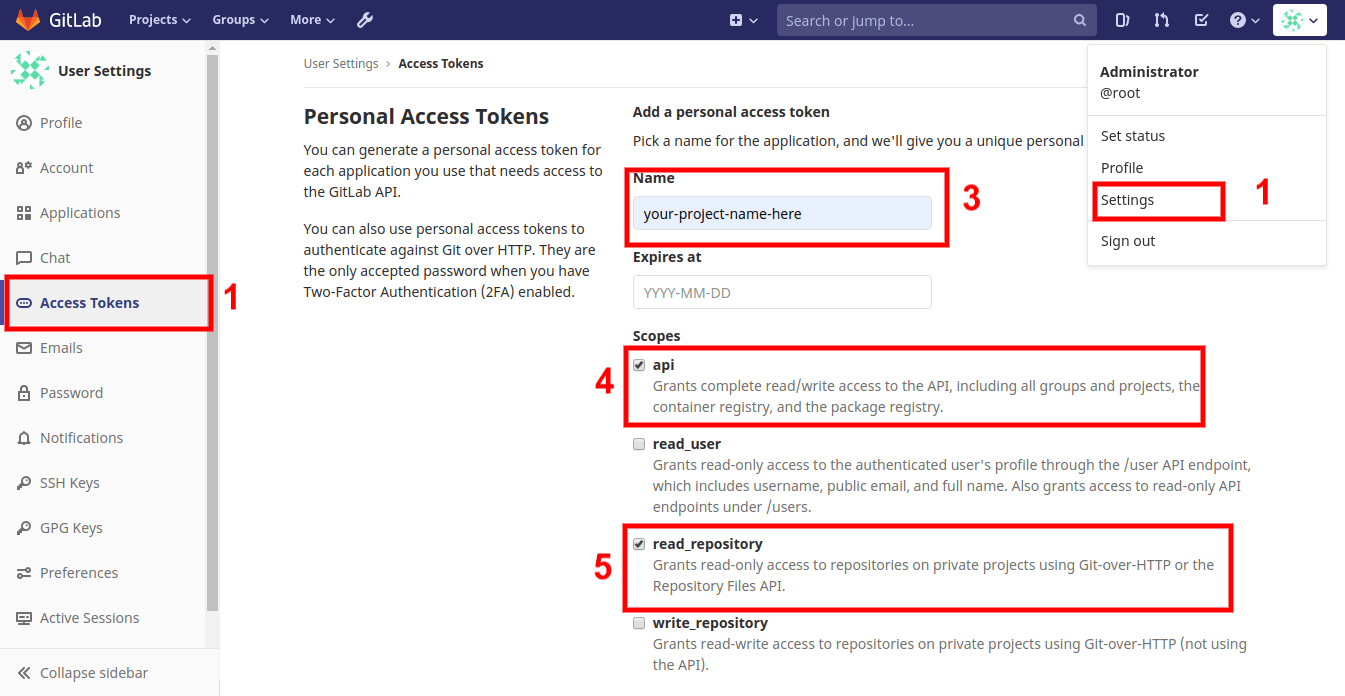This screenshot has height=696, width=1345.
Task: Expand the Projects dropdown menu
Action: coord(159,20)
